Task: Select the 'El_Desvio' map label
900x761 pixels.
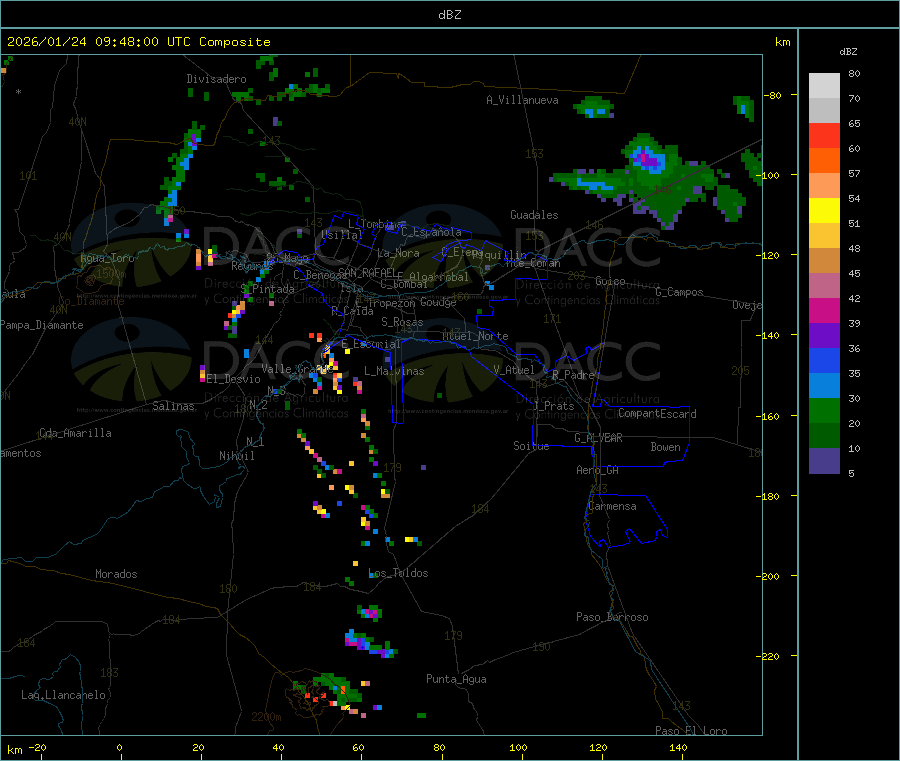Action: click(x=233, y=379)
